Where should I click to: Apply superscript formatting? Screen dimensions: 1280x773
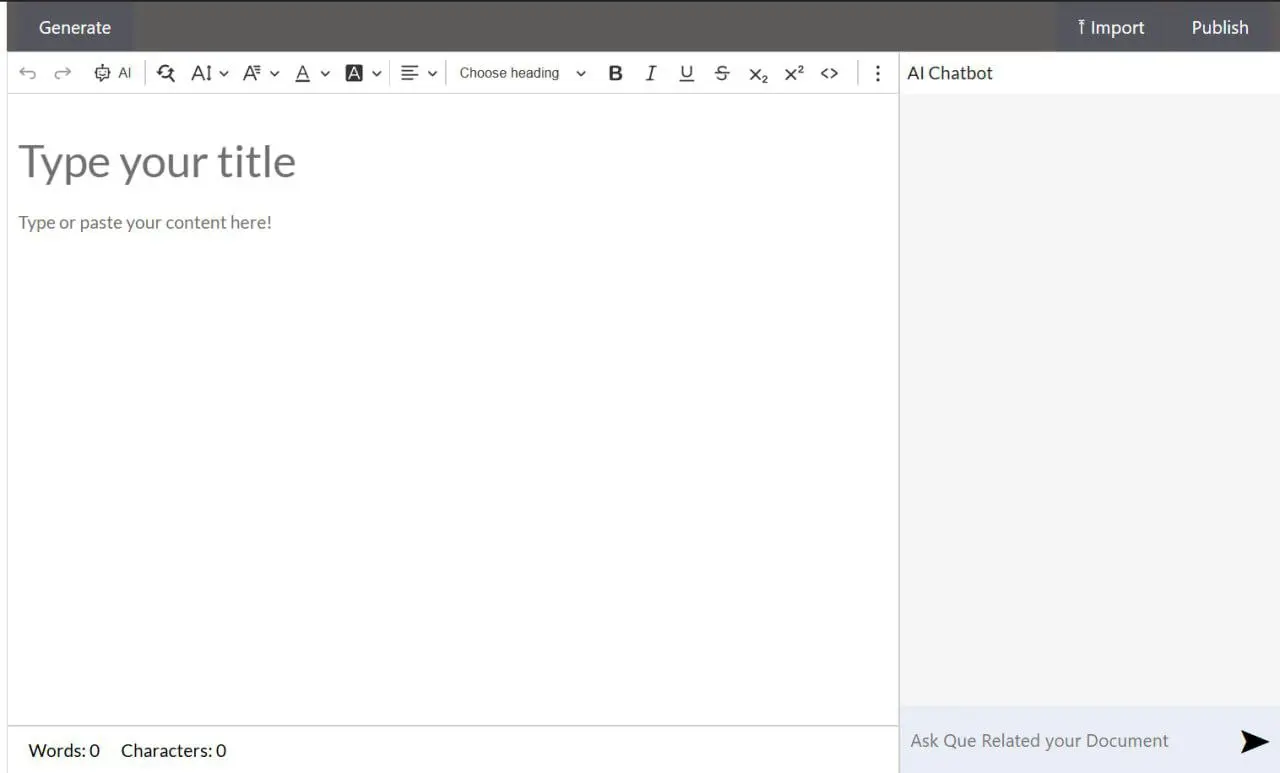coord(794,73)
